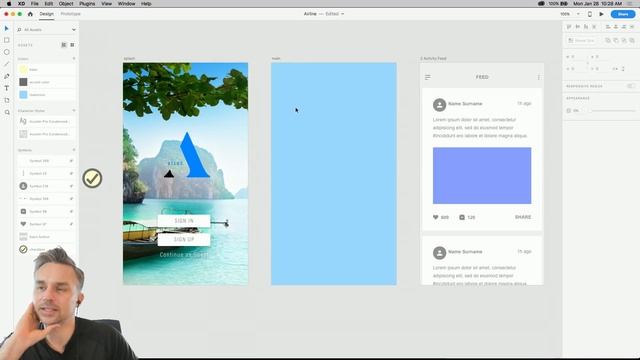Open the View menu
The height and width of the screenshot is (360, 640).
[x=107, y=4]
